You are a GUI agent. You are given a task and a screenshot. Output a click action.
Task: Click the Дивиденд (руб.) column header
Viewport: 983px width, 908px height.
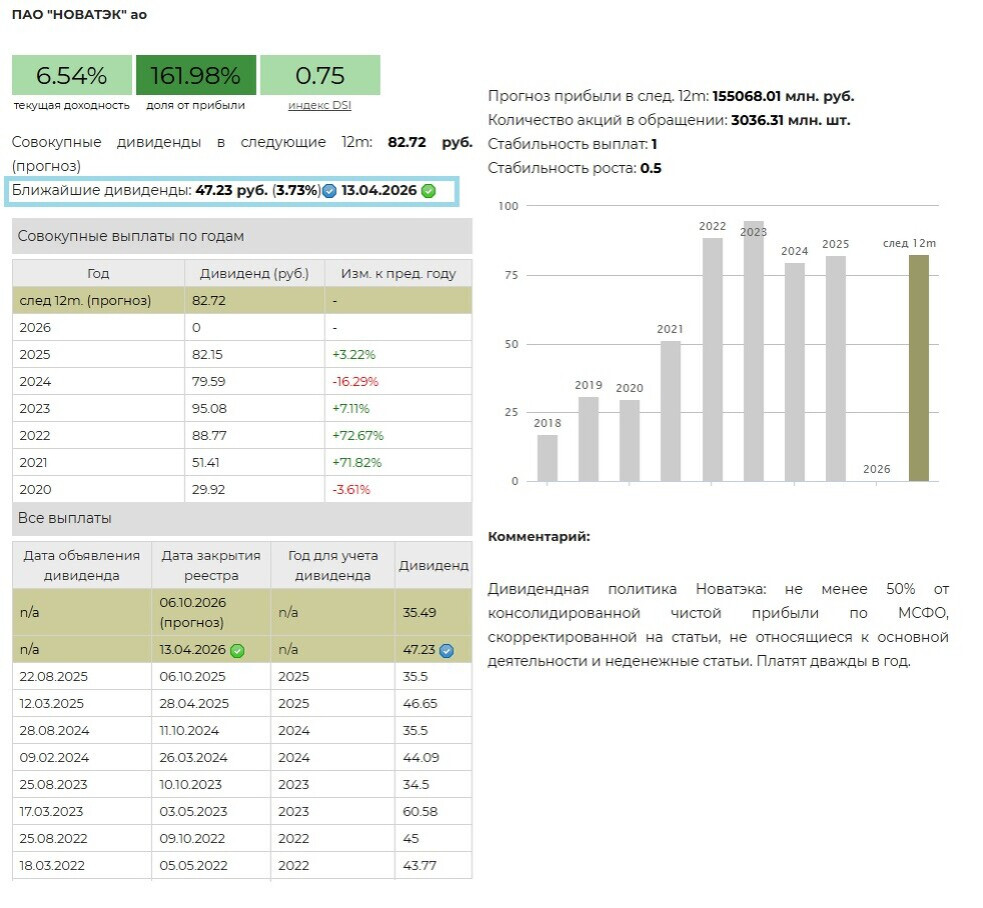[254, 273]
